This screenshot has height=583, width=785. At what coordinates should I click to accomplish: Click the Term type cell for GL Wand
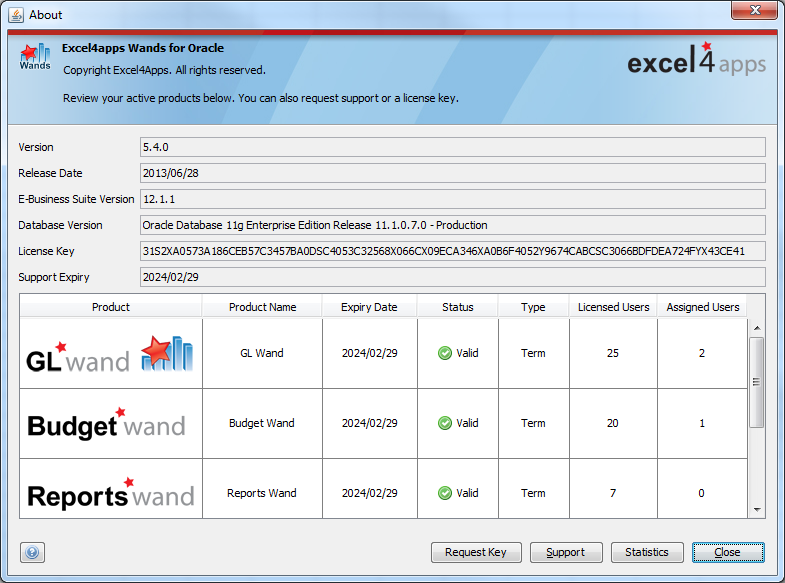534,353
